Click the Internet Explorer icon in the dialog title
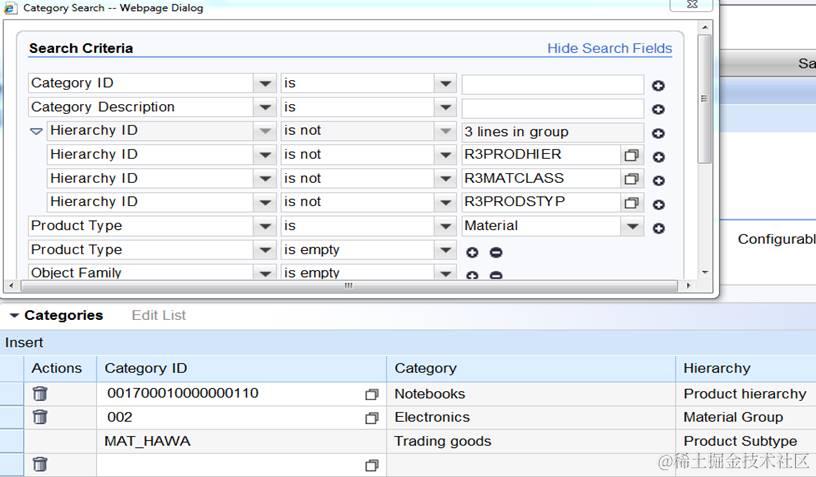 click(x=10, y=8)
